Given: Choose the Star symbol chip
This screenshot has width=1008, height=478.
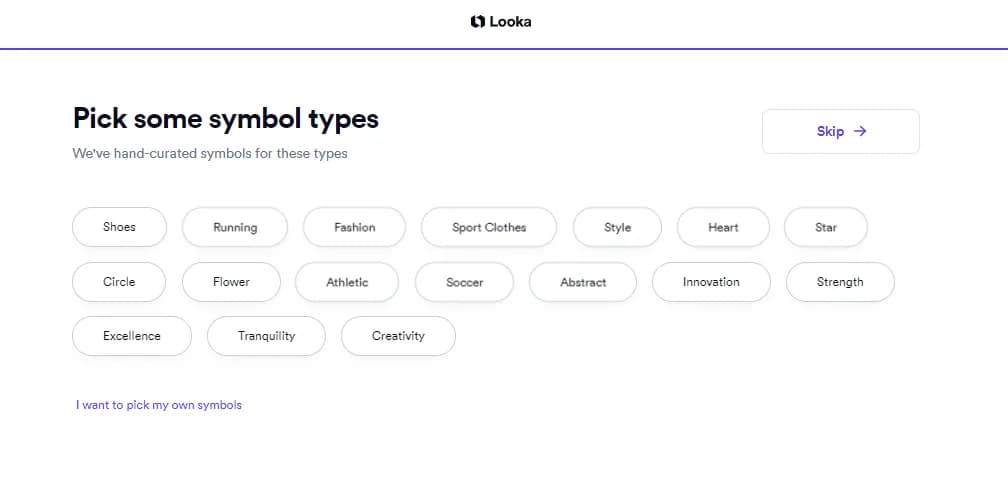Looking at the screenshot, I should (x=825, y=227).
